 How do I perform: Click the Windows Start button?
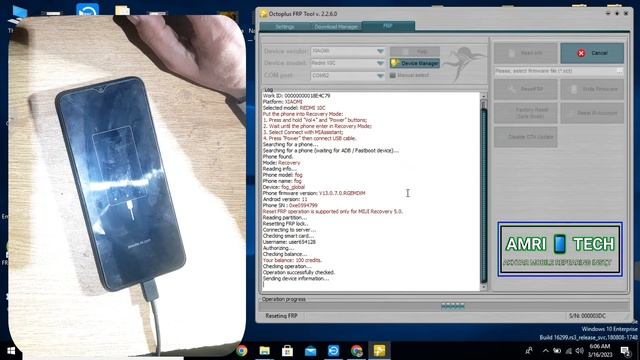pyautogui.click(x=11, y=351)
